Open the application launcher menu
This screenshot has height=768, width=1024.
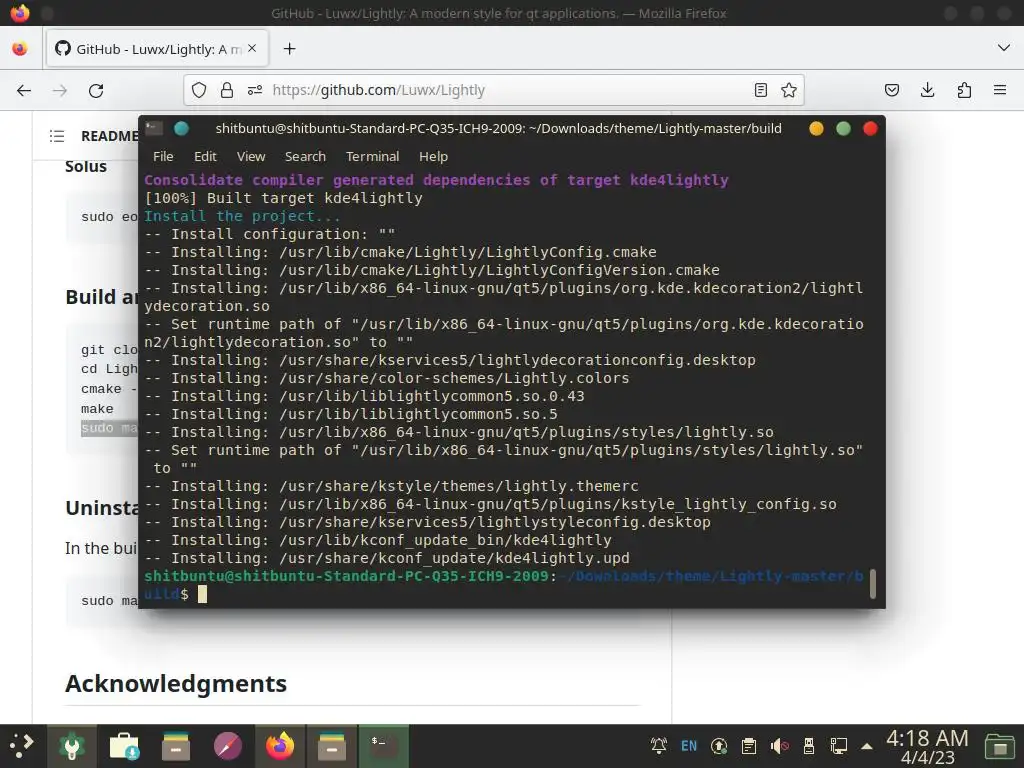[21, 746]
